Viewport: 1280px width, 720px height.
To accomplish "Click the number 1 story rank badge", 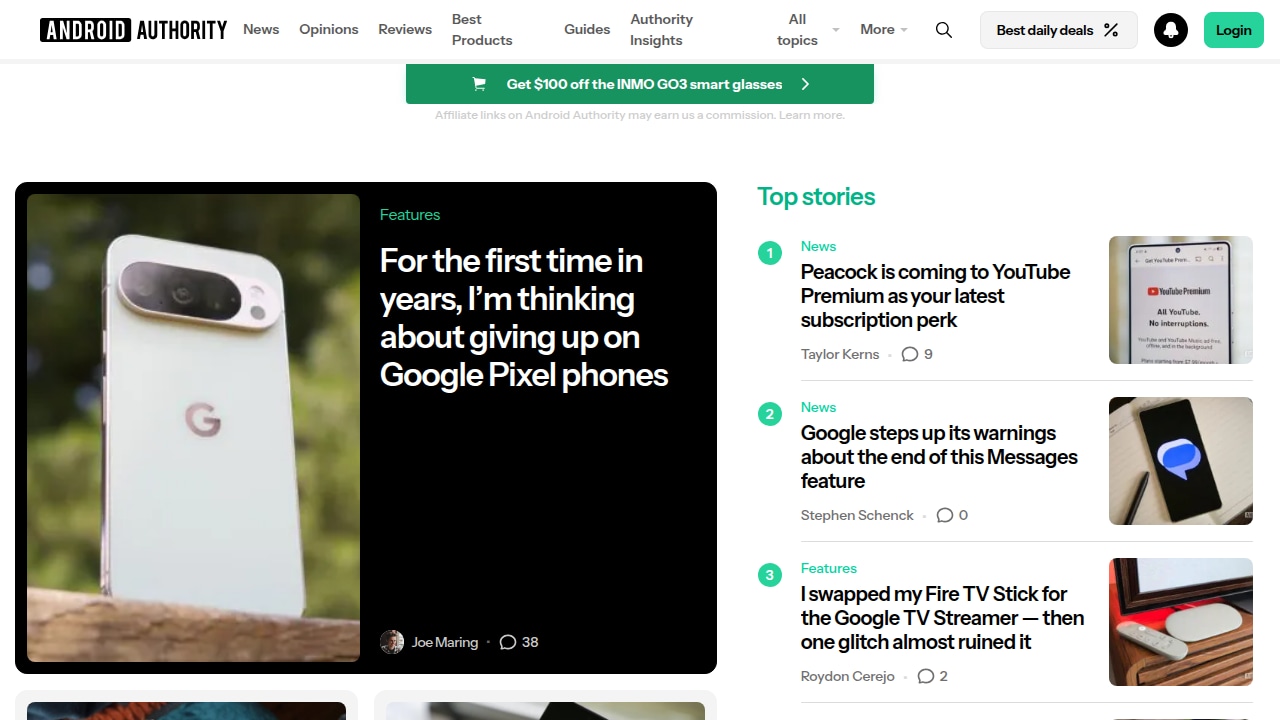I will click(770, 253).
